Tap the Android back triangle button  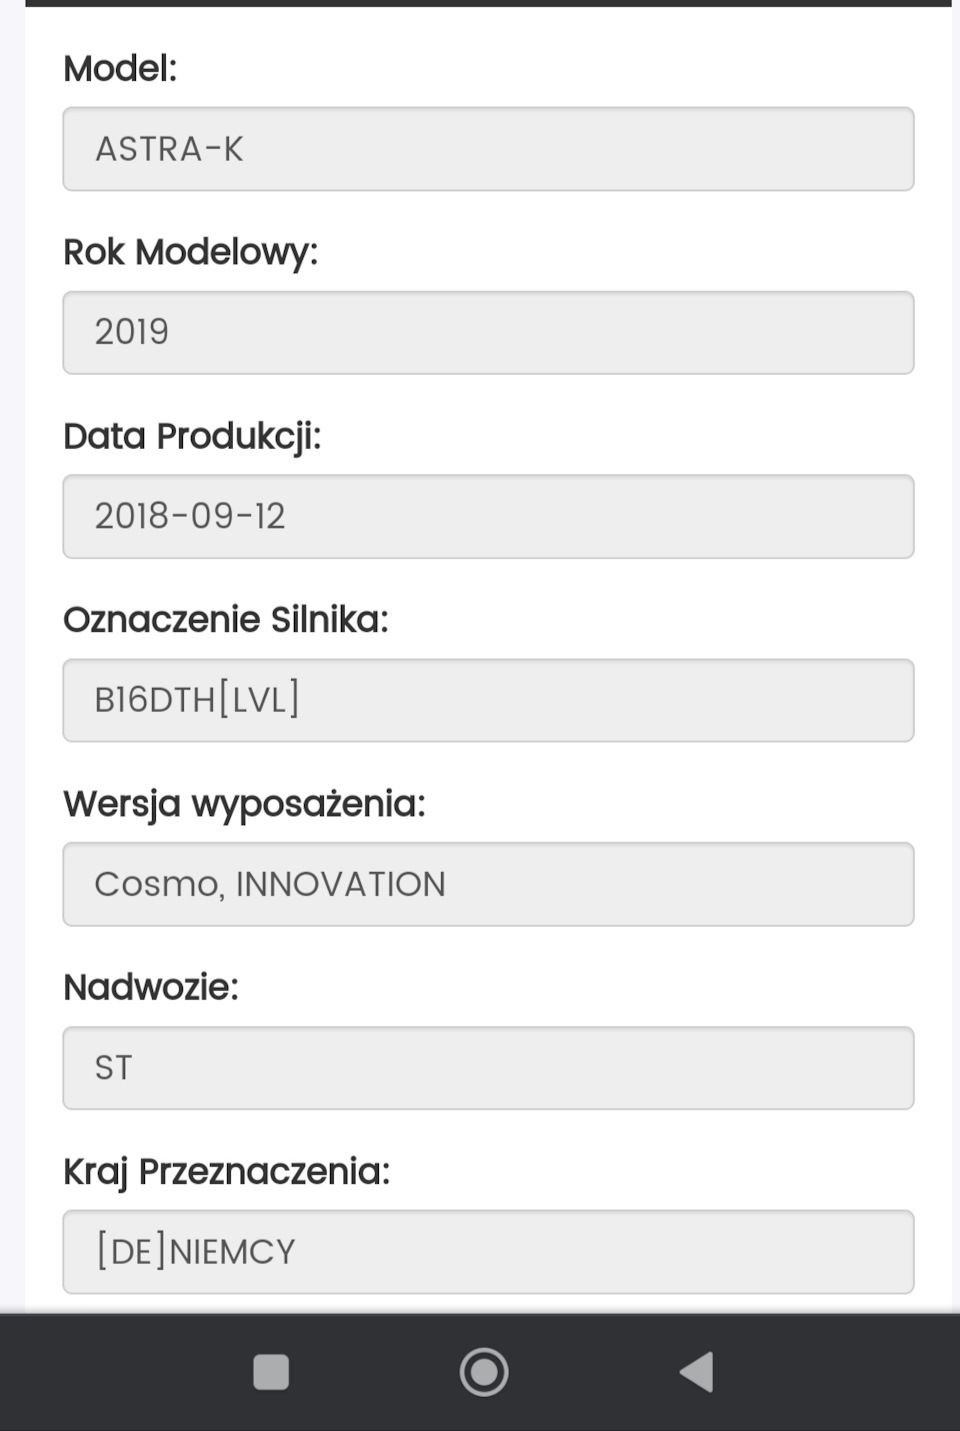click(696, 1372)
